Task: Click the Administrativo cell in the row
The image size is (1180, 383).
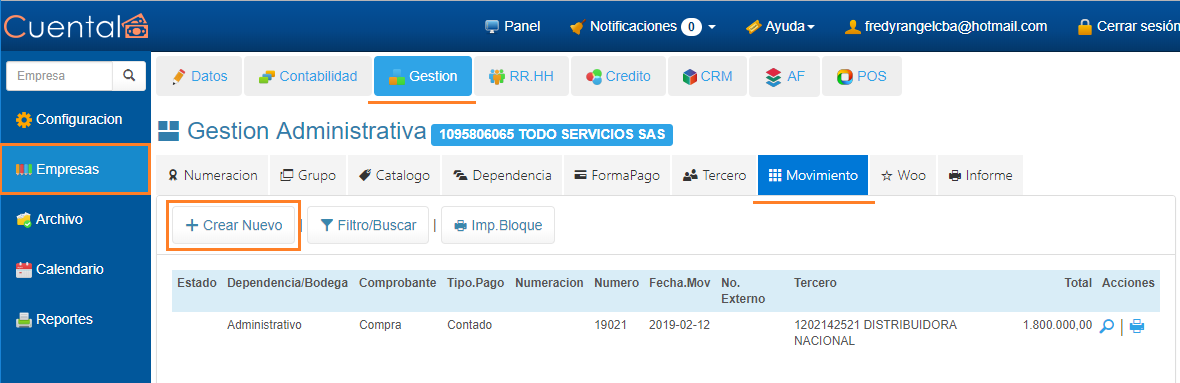Action: click(x=264, y=325)
